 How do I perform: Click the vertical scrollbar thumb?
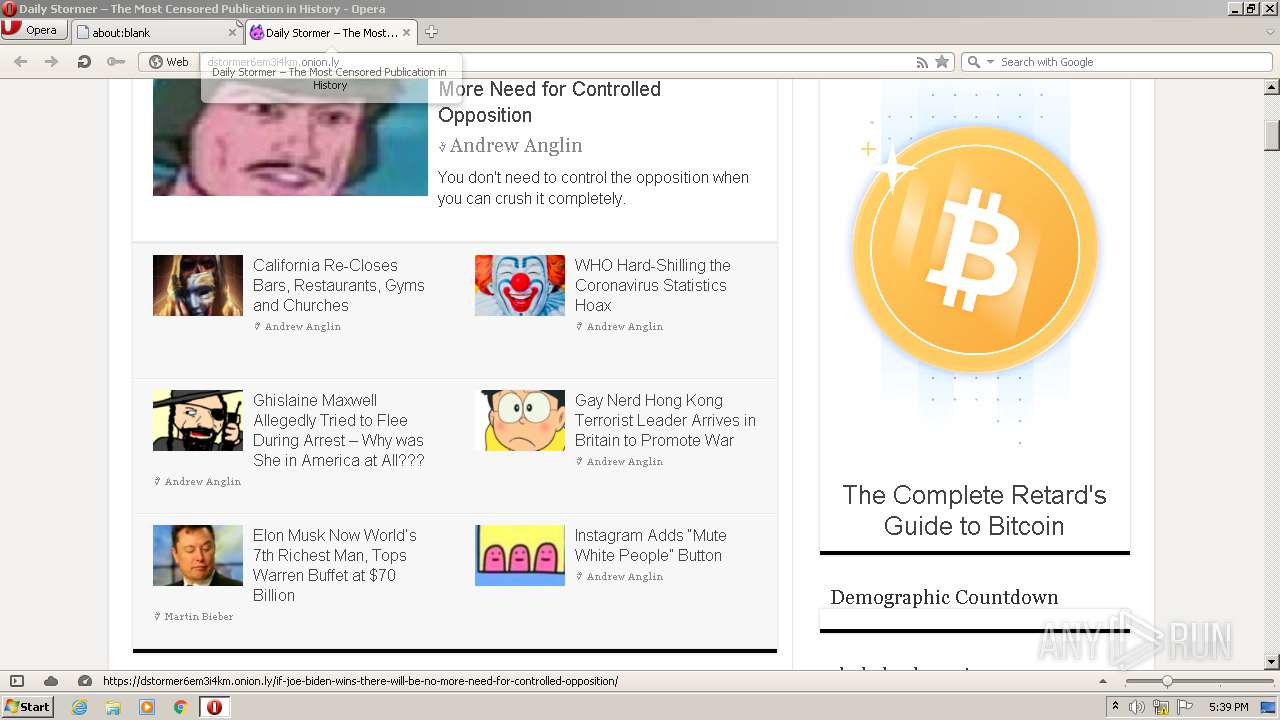[x=1272, y=135]
